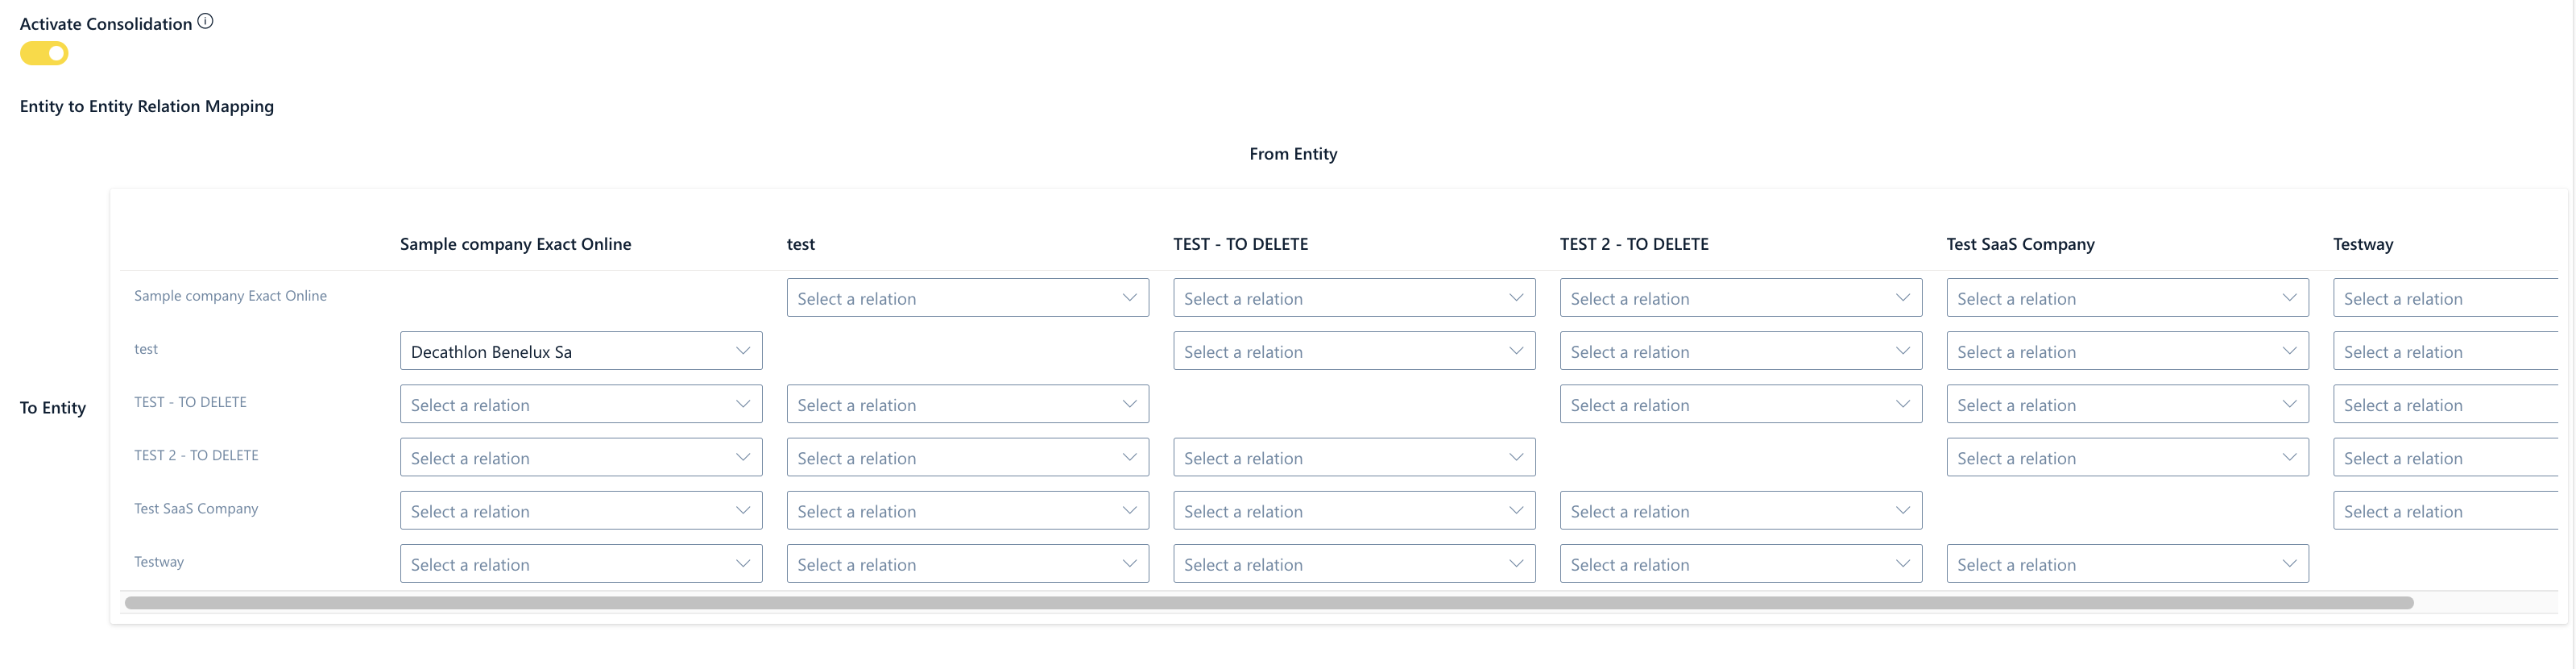The width and height of the screenshot is (2576, 669).
Task: Click the TEST 2 - TO DELETE row label
Action: (x=196, y=455)
